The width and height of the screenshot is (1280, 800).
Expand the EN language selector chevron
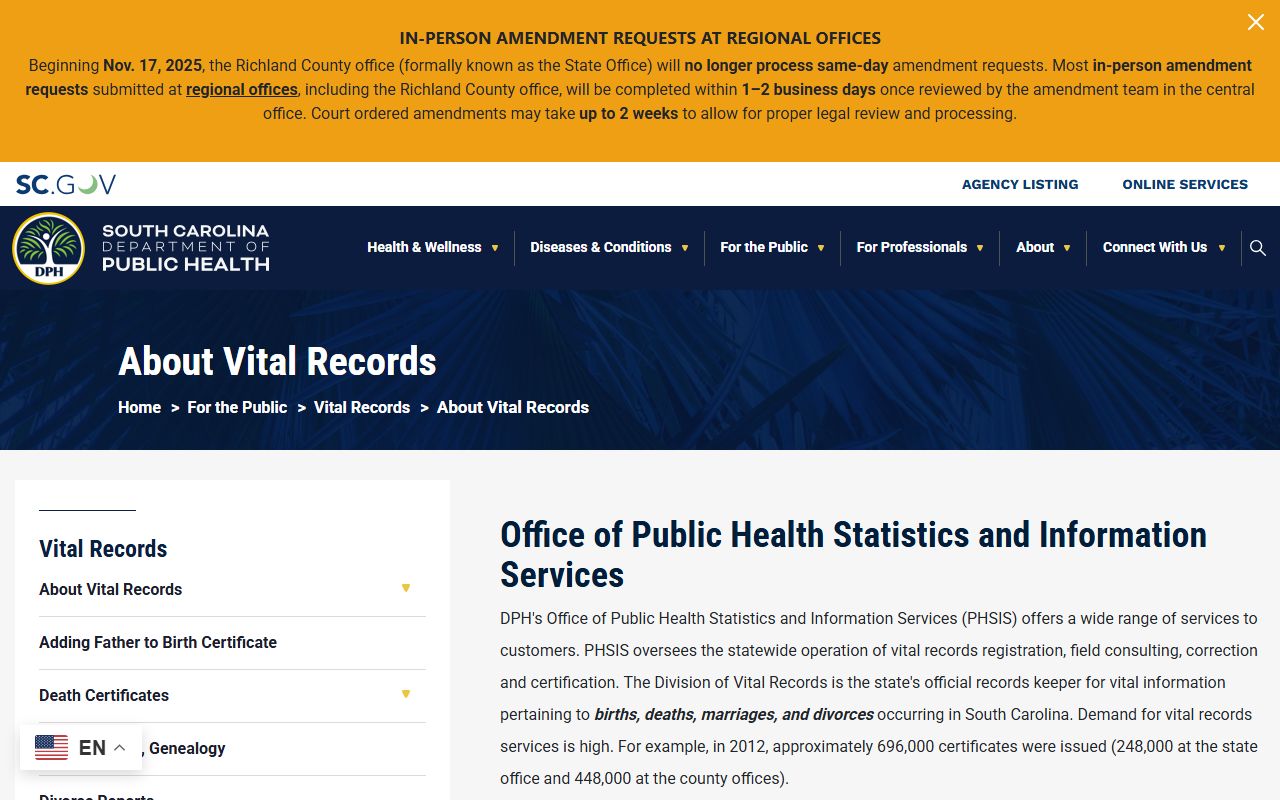[119, 747]
